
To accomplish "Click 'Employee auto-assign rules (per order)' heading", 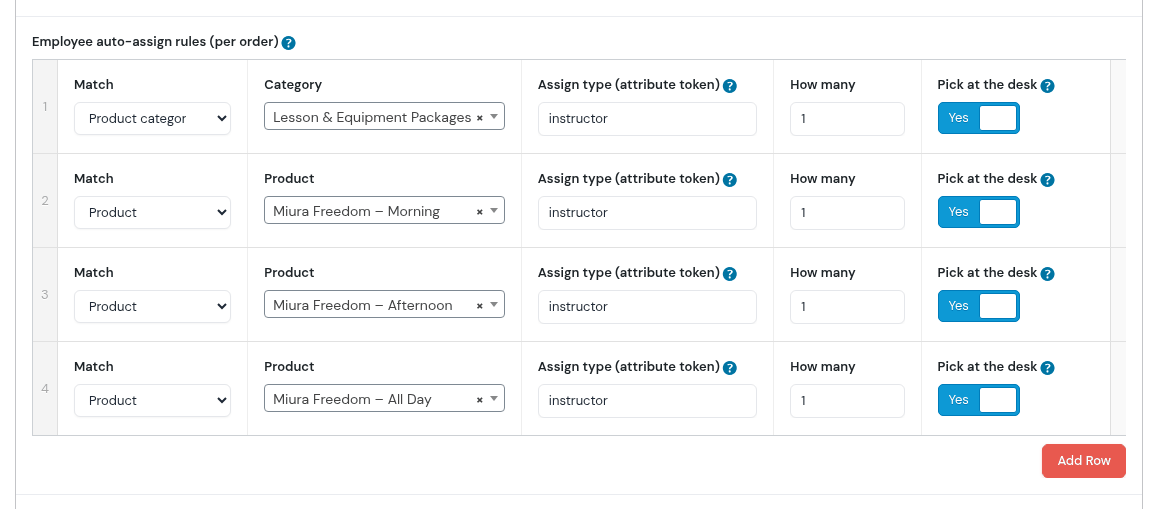I will pos(155,42).
